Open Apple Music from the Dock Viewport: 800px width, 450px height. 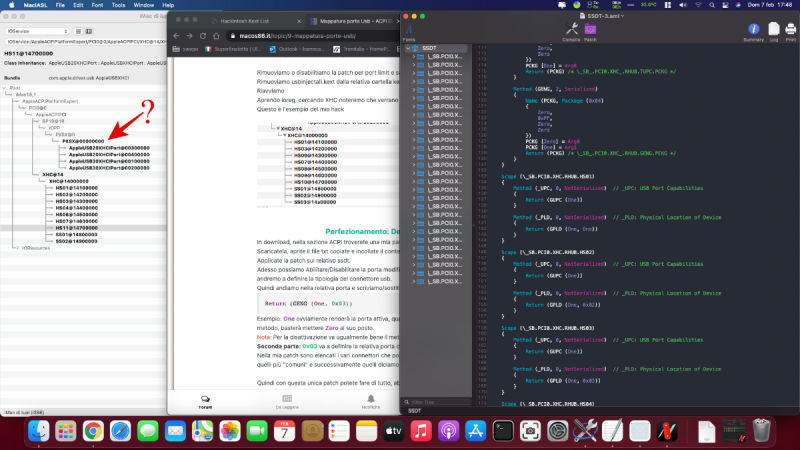click(x=420, y=431)
